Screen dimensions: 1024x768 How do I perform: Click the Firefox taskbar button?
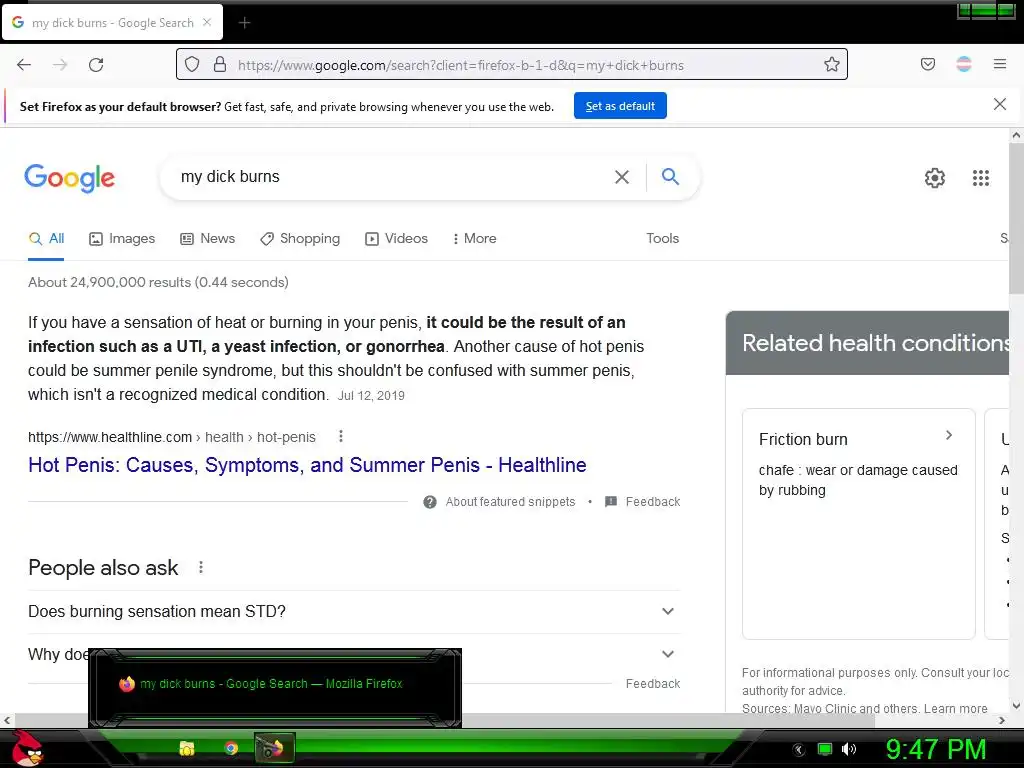[x=274, y=747]
